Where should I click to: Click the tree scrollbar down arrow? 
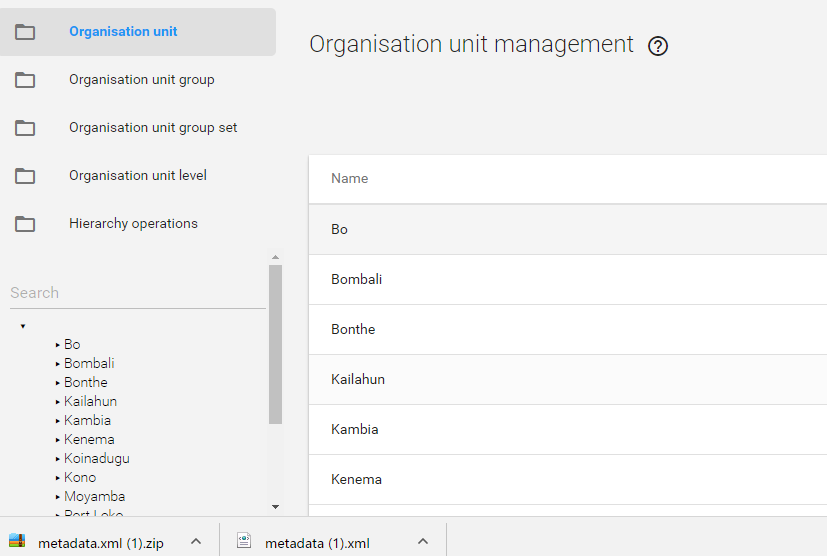pyautogui.click(x=275, y=507)
